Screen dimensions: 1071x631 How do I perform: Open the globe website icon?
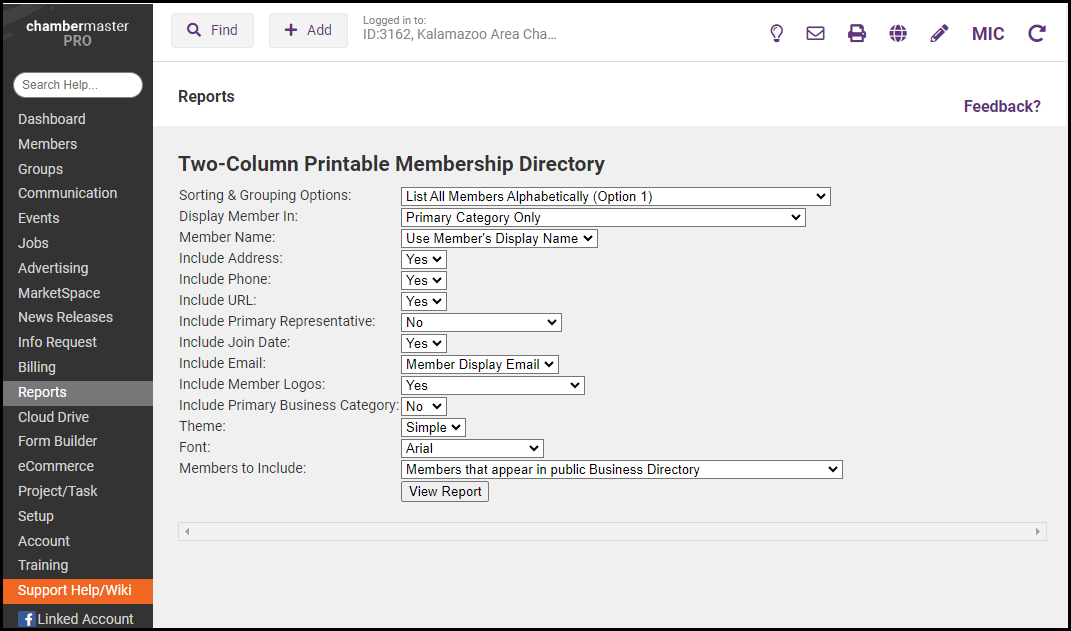click(898, 33)
